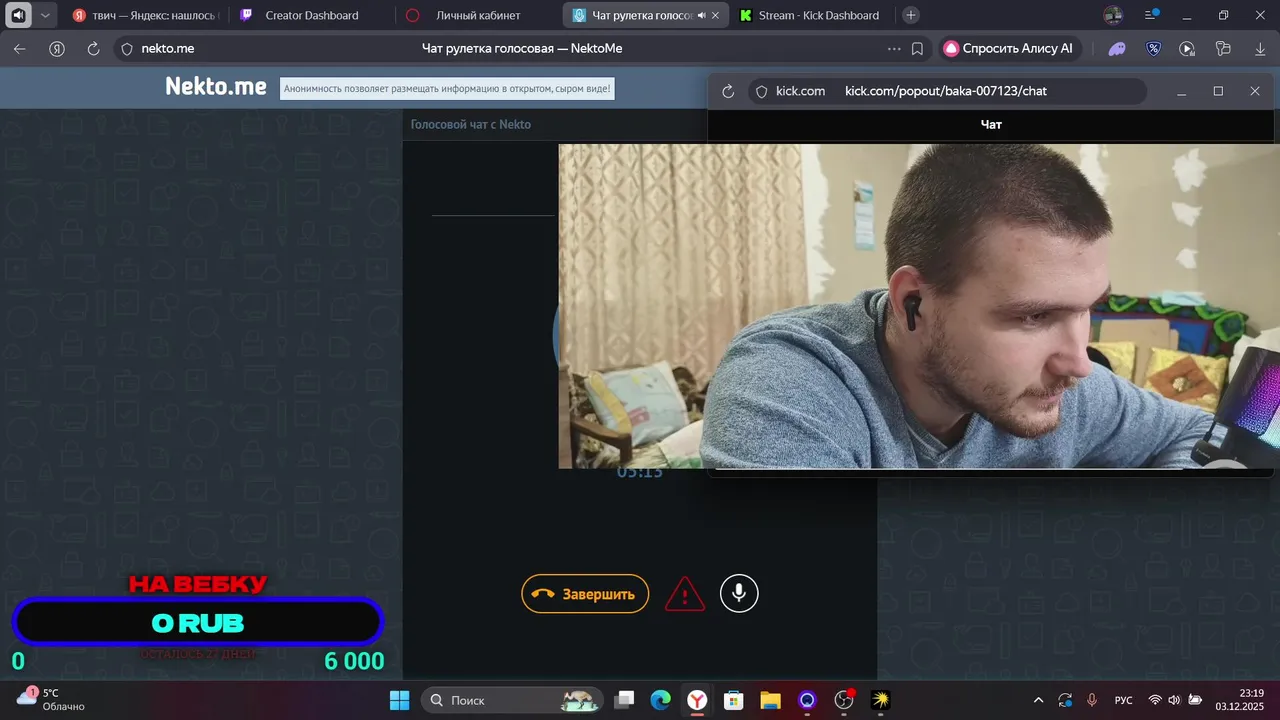Click the 6 000 goal target value
The width and height of the screenshot is (1280, 720).
point(354,661)
